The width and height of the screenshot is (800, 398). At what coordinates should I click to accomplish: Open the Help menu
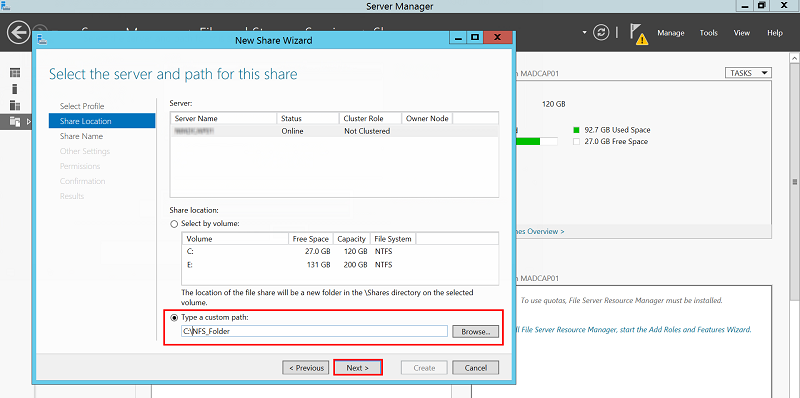774,33
